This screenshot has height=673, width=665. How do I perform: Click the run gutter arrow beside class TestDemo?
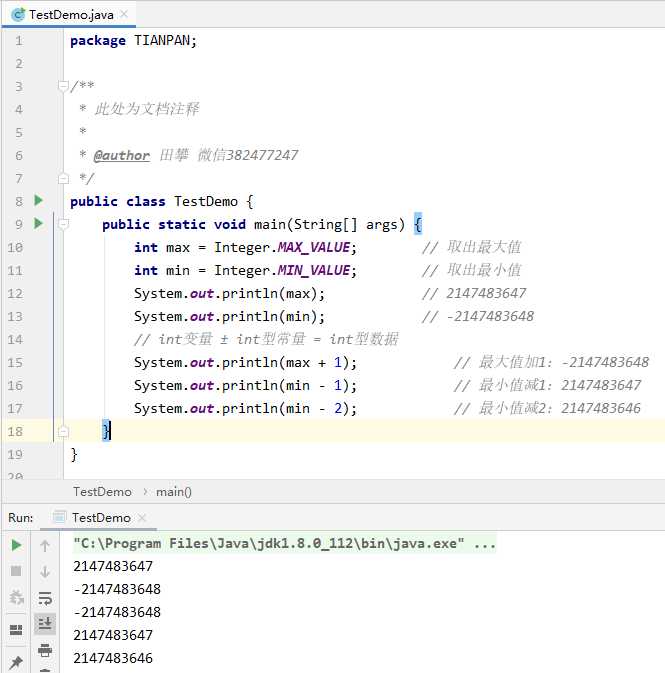(38, 200)
